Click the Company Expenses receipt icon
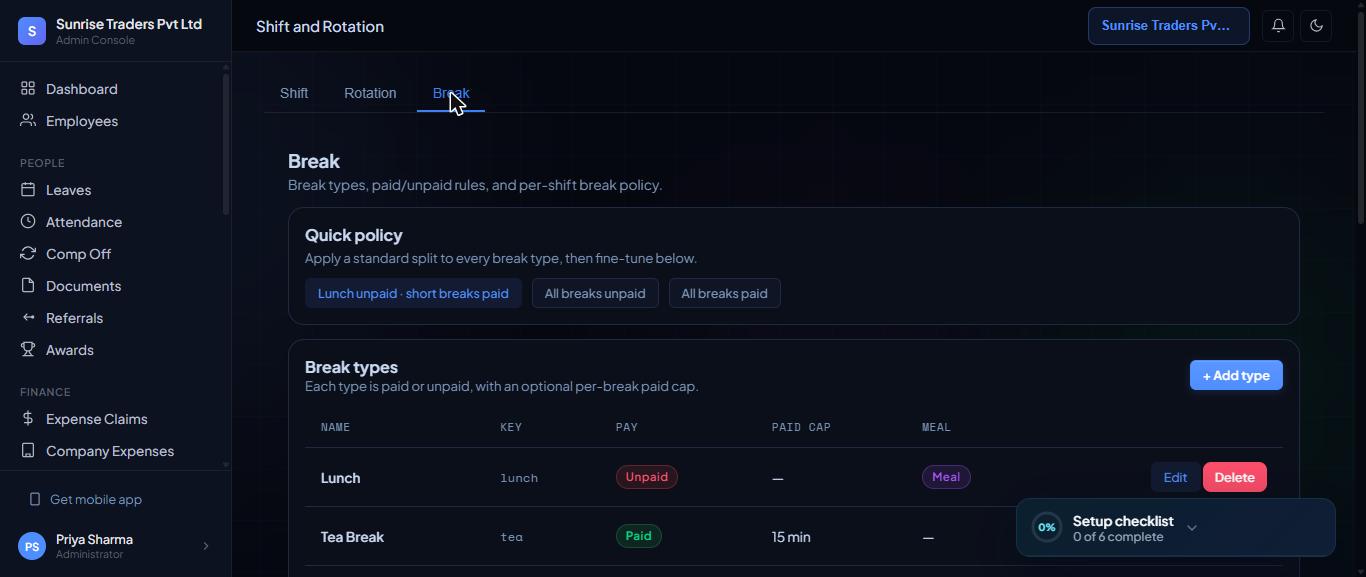 pyautogui.click(x=28, y=451)
